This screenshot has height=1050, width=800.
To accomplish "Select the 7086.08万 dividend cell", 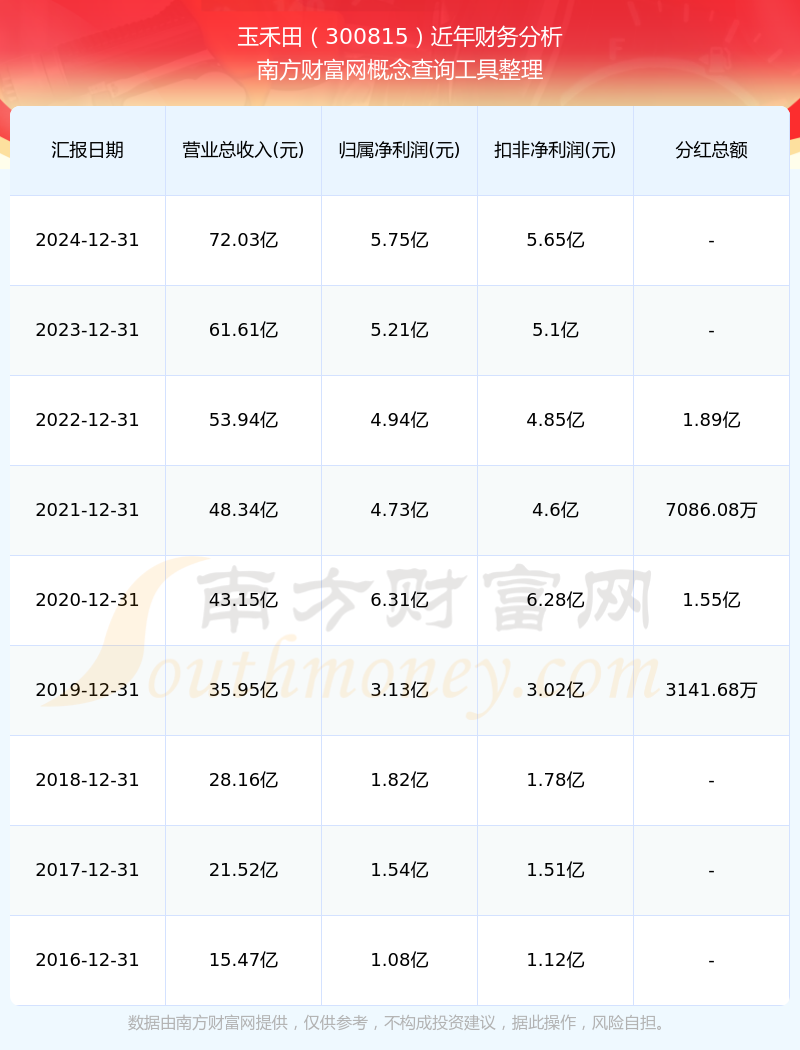I will [712, 511].
